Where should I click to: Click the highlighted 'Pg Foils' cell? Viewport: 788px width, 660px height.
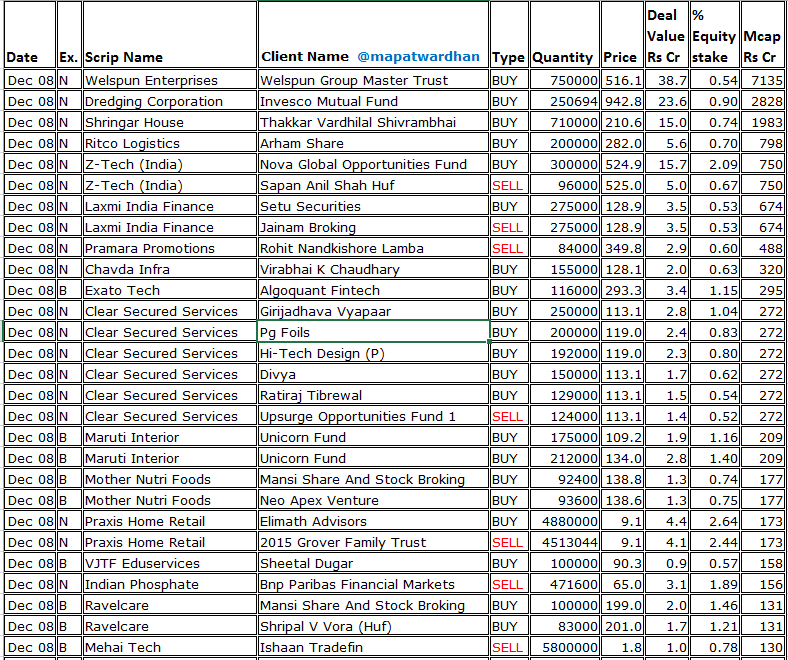coord(373,333)
